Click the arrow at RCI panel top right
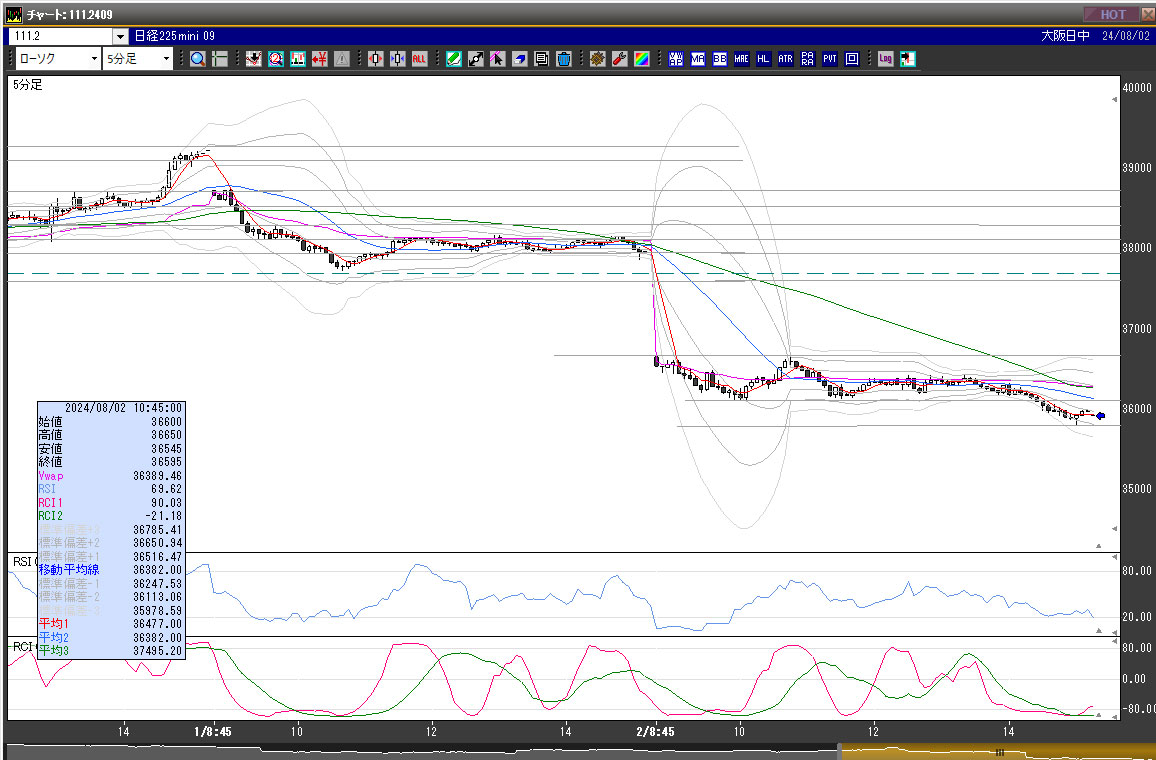 [x=1113, y=642]
